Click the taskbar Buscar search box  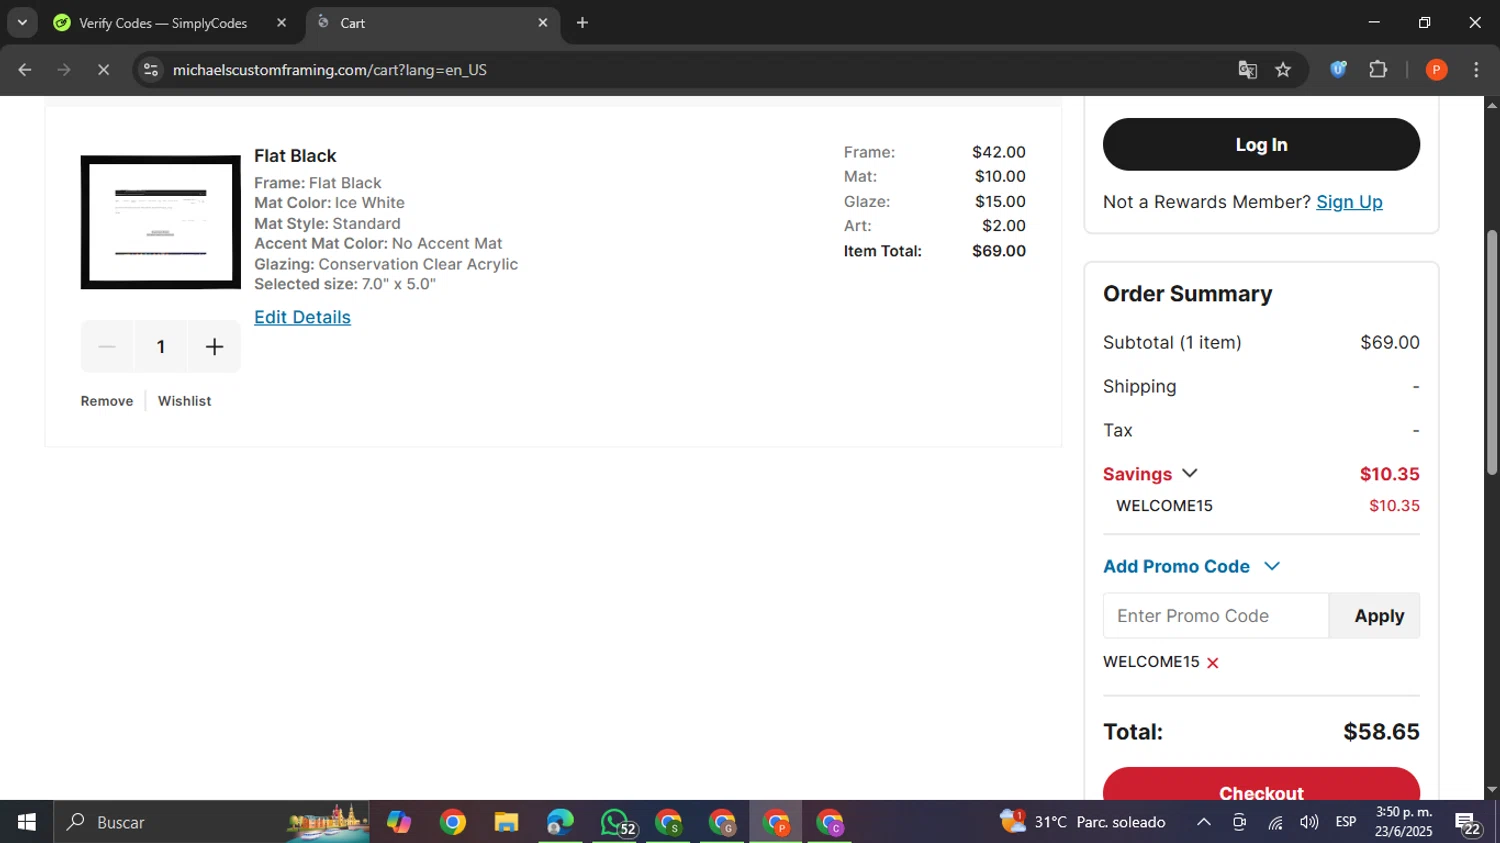pos(212,822)
